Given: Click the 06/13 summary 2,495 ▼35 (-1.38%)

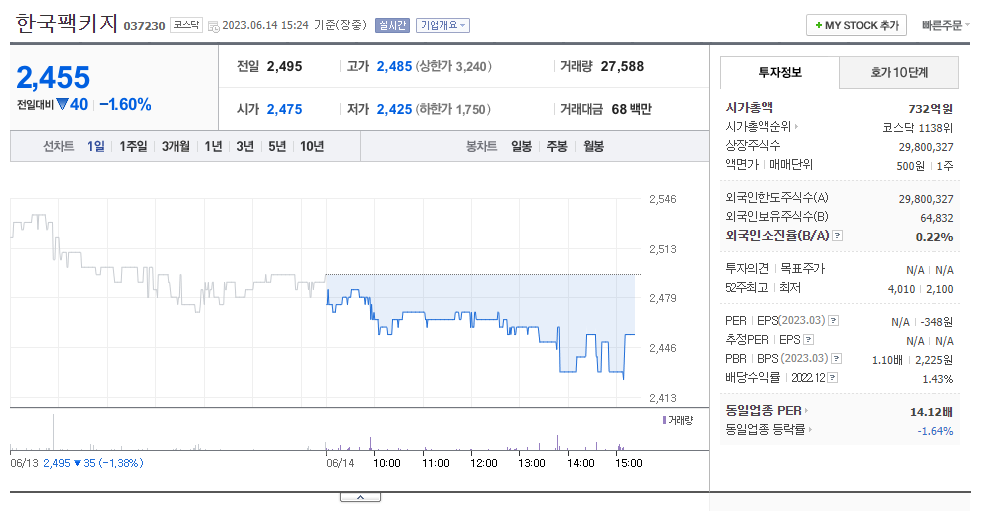Looking at the screenshot, I should tap(93, 463).
